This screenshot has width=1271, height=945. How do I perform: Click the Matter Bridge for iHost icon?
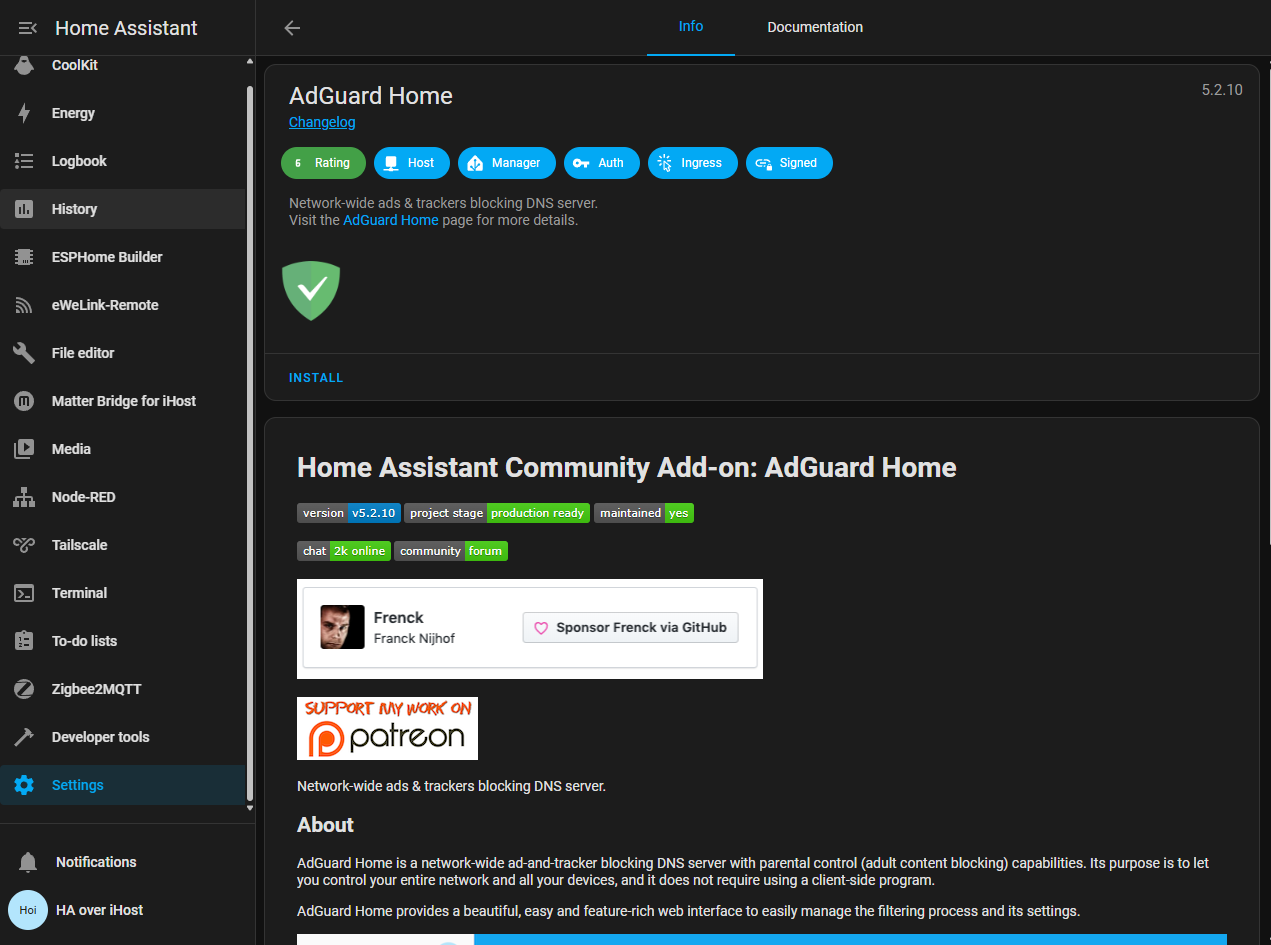coord(24,401)
